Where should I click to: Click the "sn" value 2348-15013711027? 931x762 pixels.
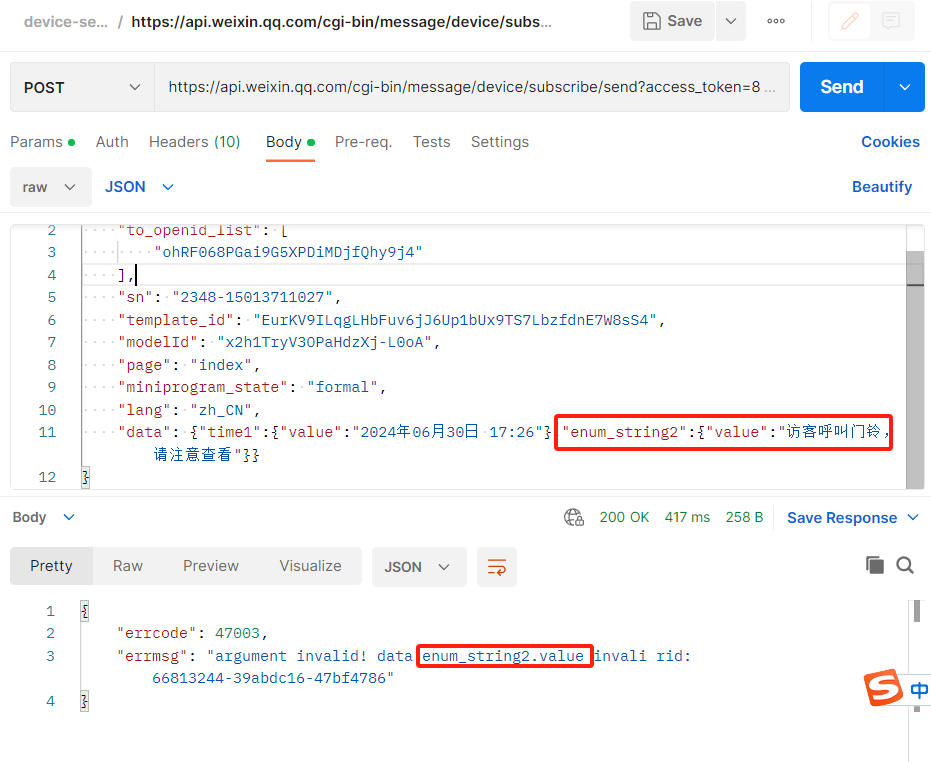click(x=252, y=297)
